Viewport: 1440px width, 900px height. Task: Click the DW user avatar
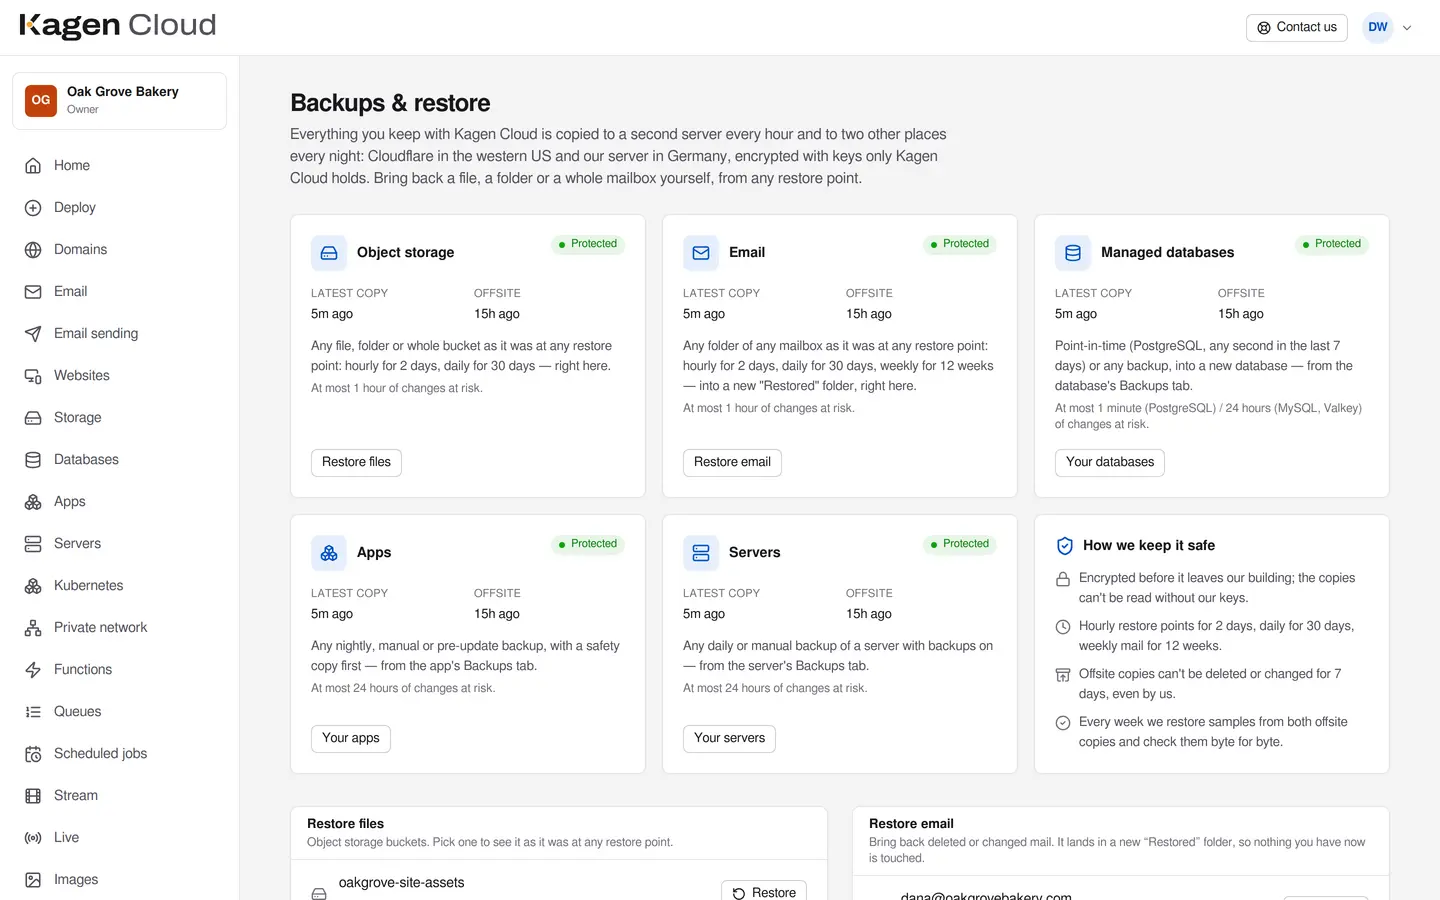pos(1378,28)
